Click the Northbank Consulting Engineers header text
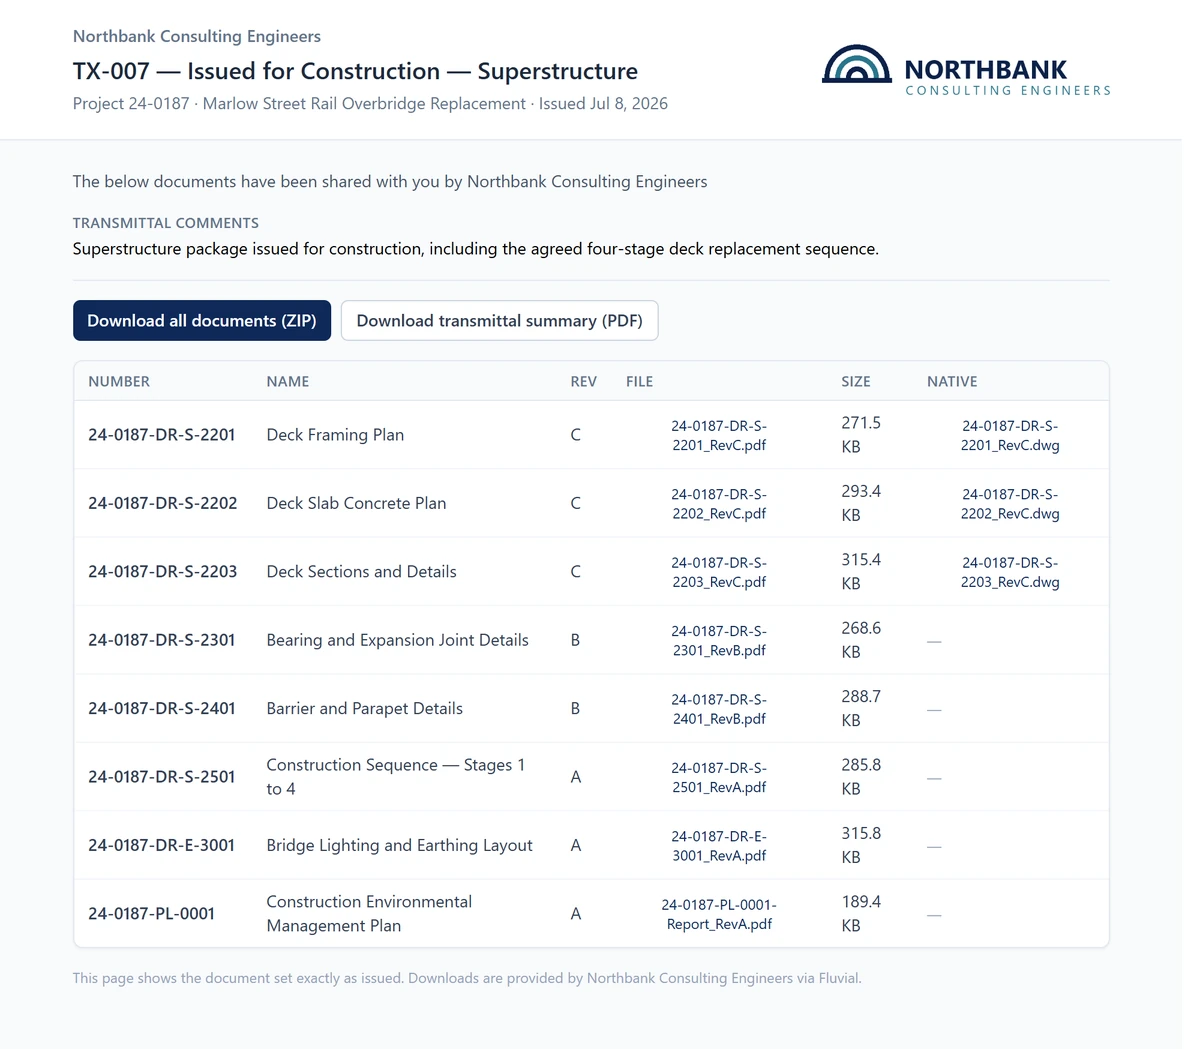The image size is (1200, 1049). click(197, 36)
